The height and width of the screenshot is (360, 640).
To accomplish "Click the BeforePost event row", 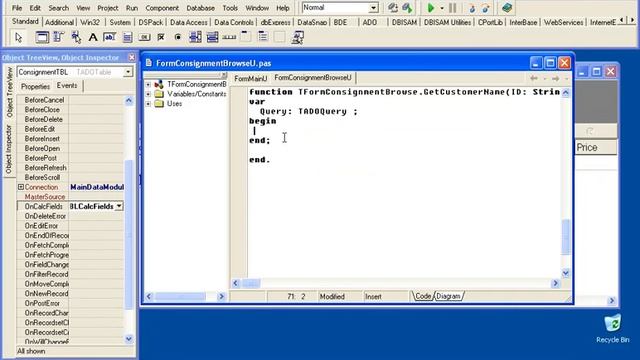I will coord(70,158).
